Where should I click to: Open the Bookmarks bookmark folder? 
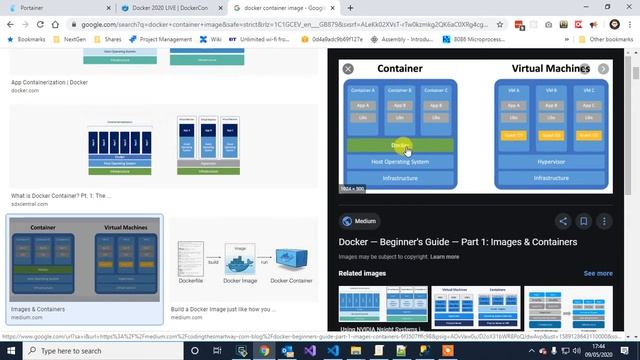coord(26,39)
